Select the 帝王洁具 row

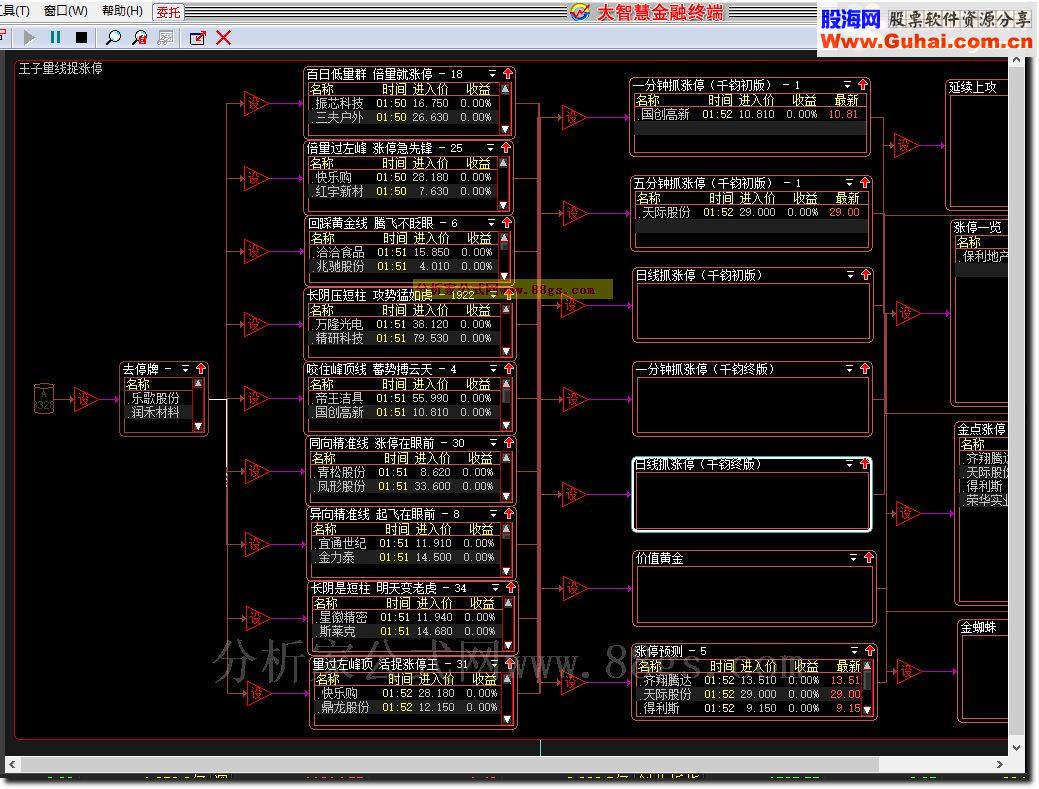click(x=404, y=398)
